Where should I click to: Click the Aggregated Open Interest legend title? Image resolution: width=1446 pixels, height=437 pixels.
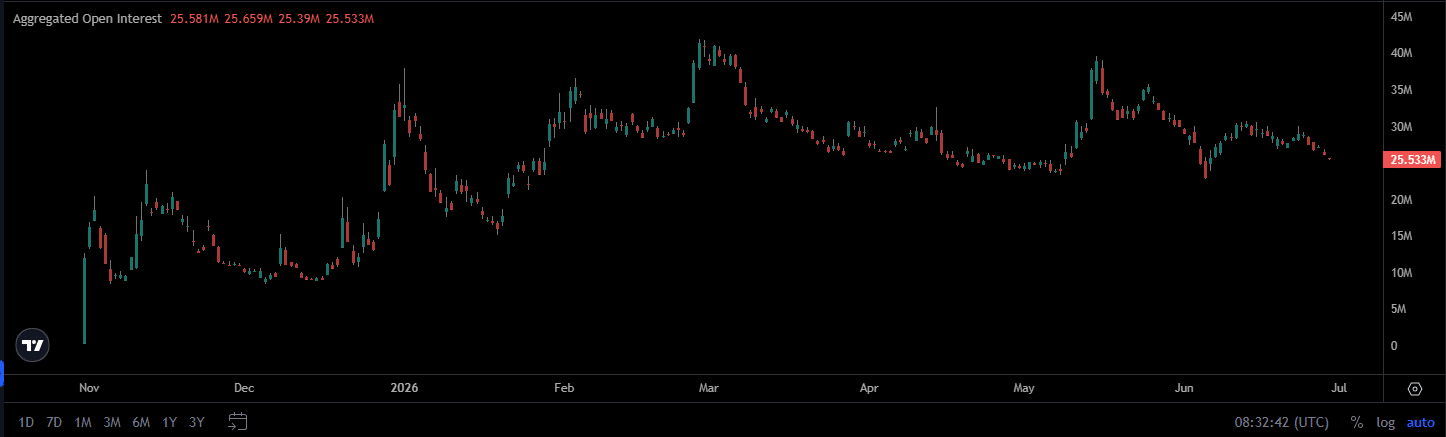(87, 19)
